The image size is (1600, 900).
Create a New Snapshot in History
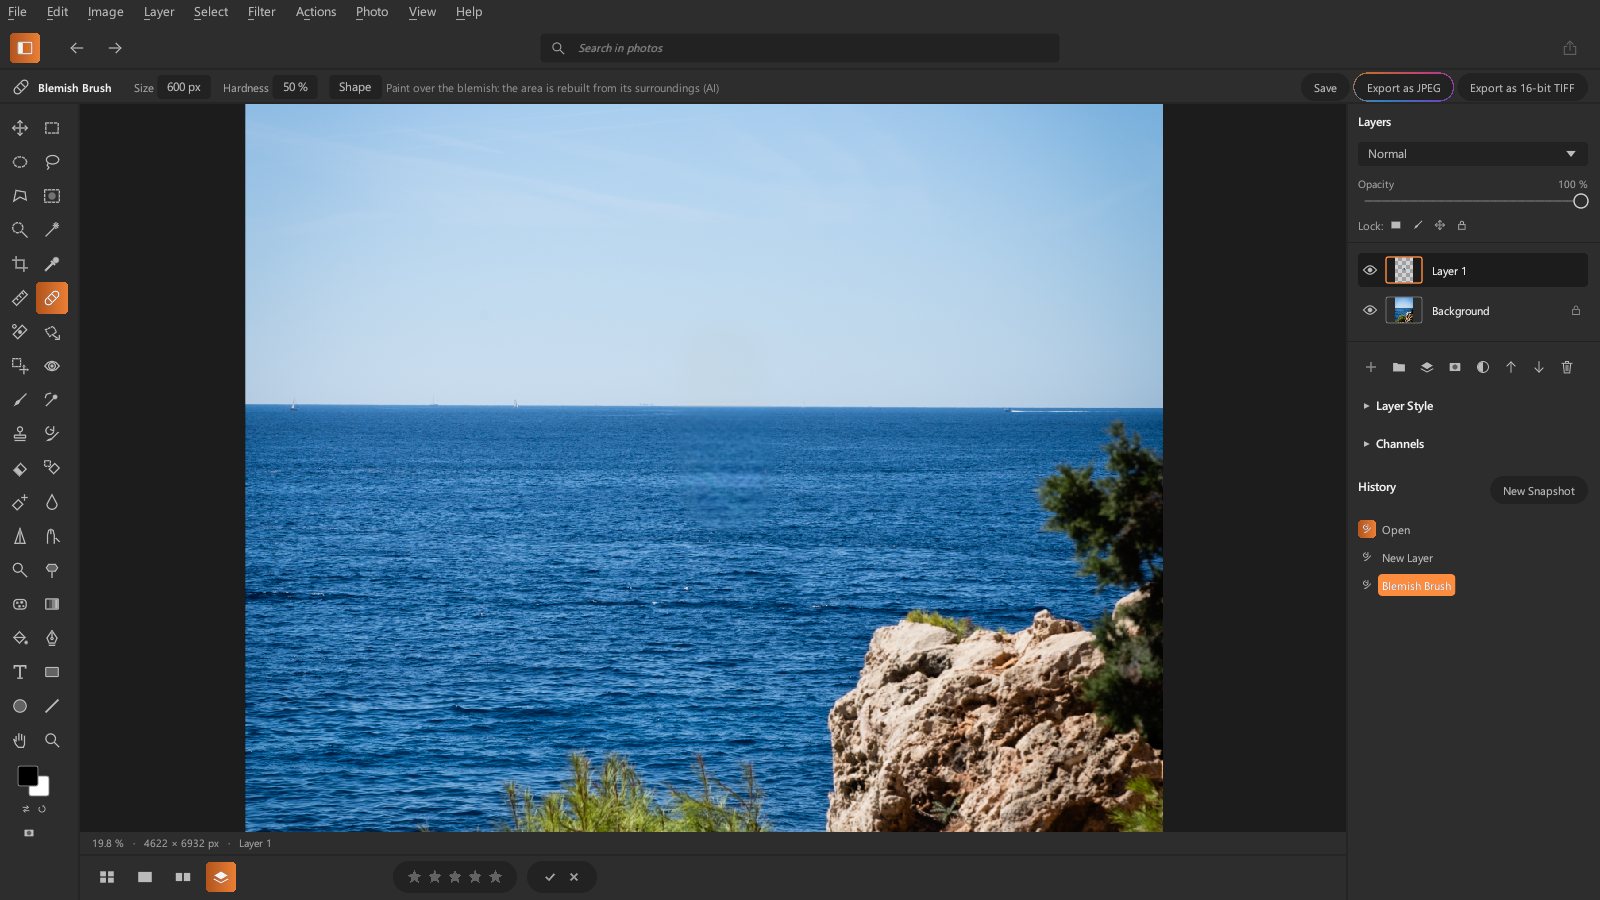click(x=1538, y=491)
